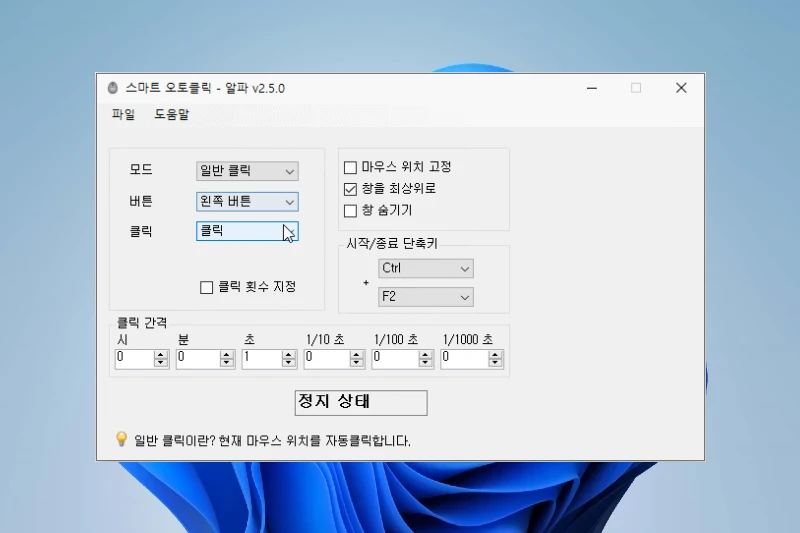Viewport: 800px width, 533px height.
Task: Increase the 초 seconds spinner value
Action: click(289, 354)
